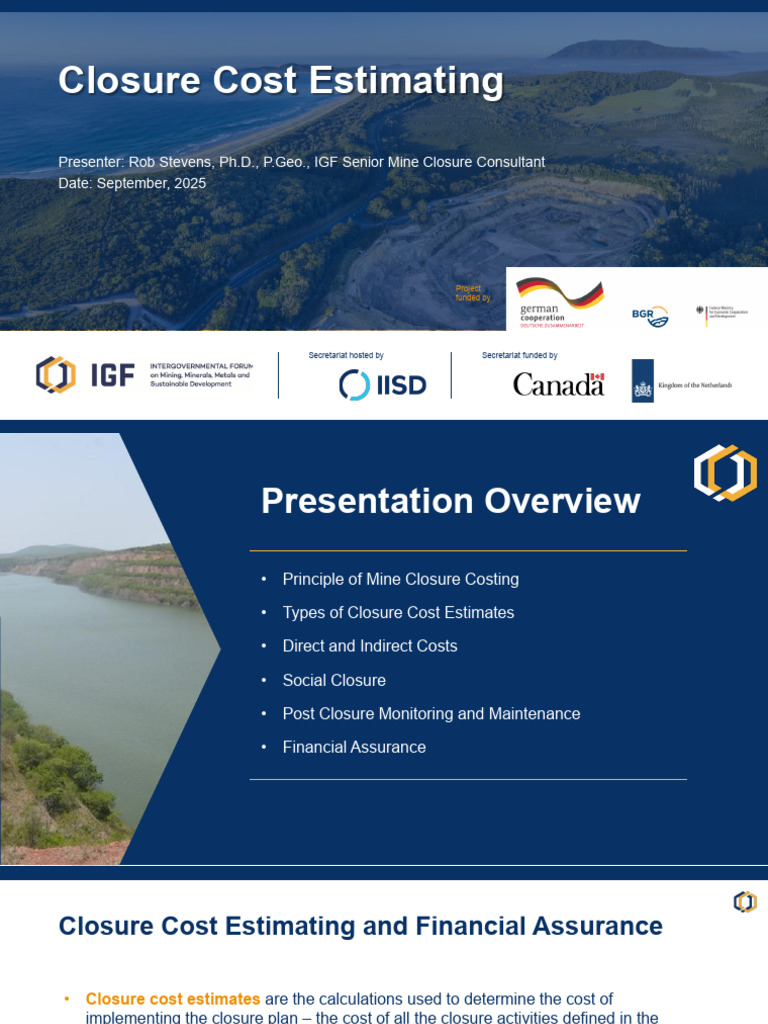Click the "Secretariat funded by" label
The width and height of the screenshot is (768, 1024).
[520, 355]
